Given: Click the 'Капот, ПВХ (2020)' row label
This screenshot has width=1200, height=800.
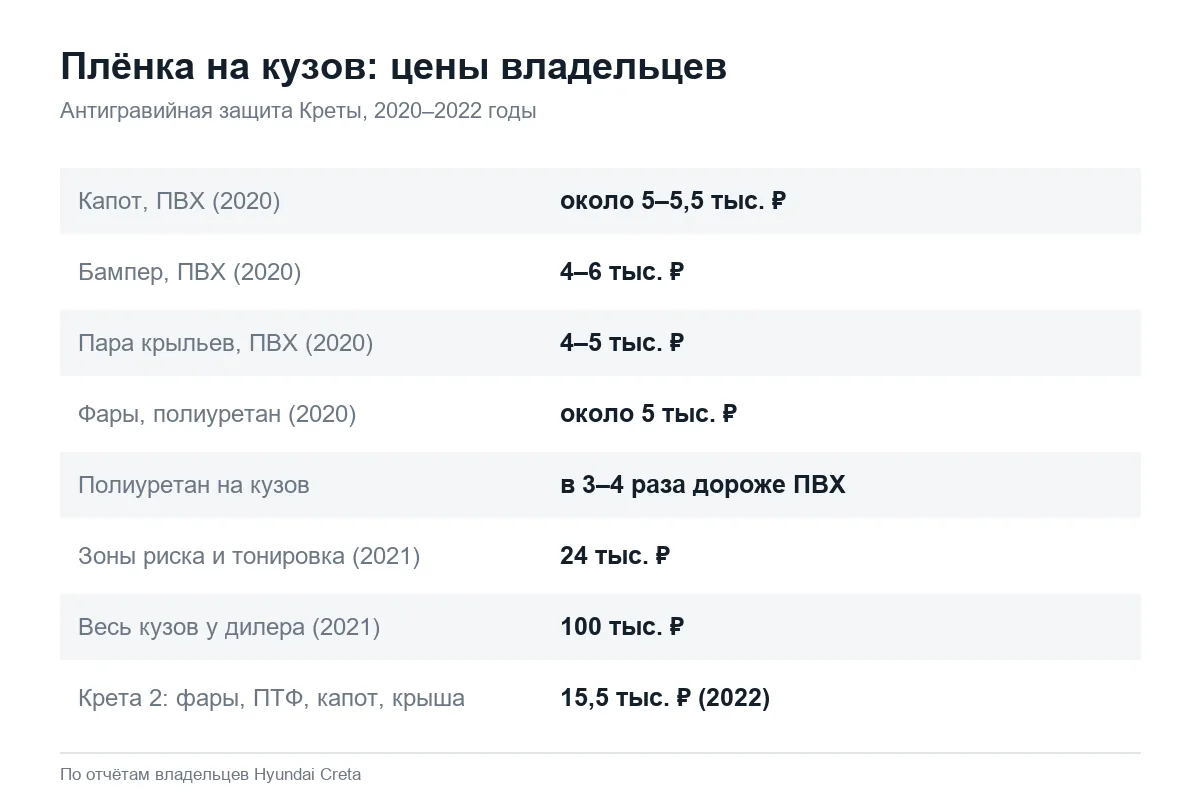Looking at the screenshot, I should (x=179, y=201).
